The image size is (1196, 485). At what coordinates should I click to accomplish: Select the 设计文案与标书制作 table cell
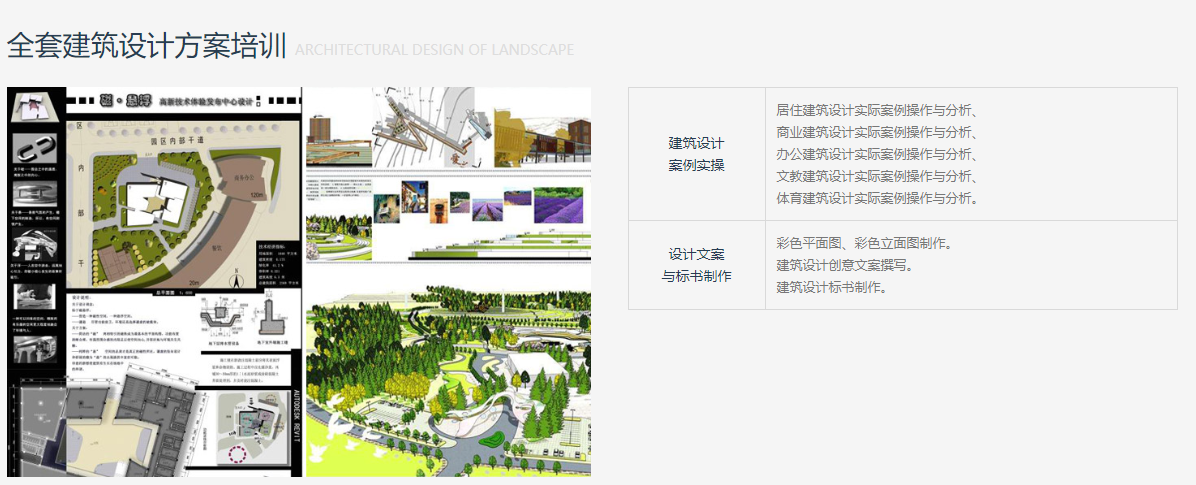click(x=696, y=265)
